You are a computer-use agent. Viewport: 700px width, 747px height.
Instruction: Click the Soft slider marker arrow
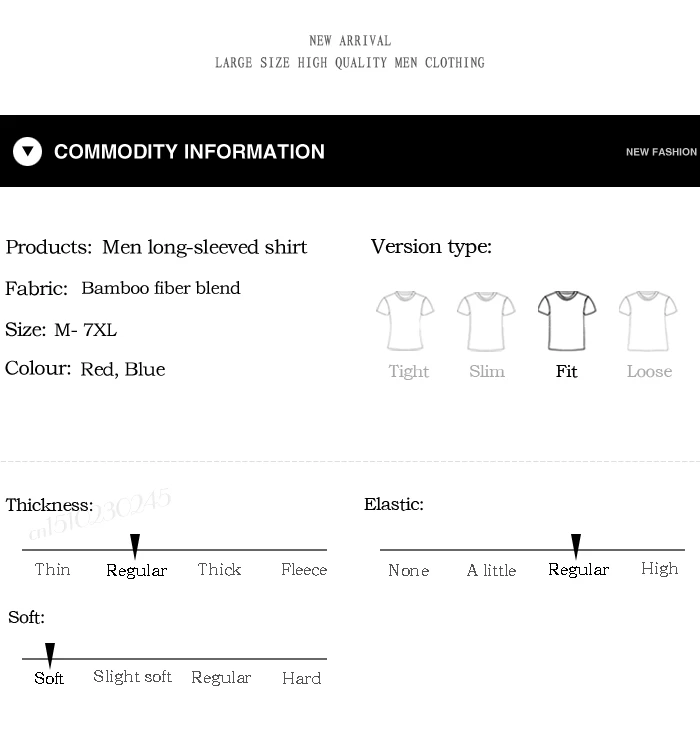click(50, 655)
